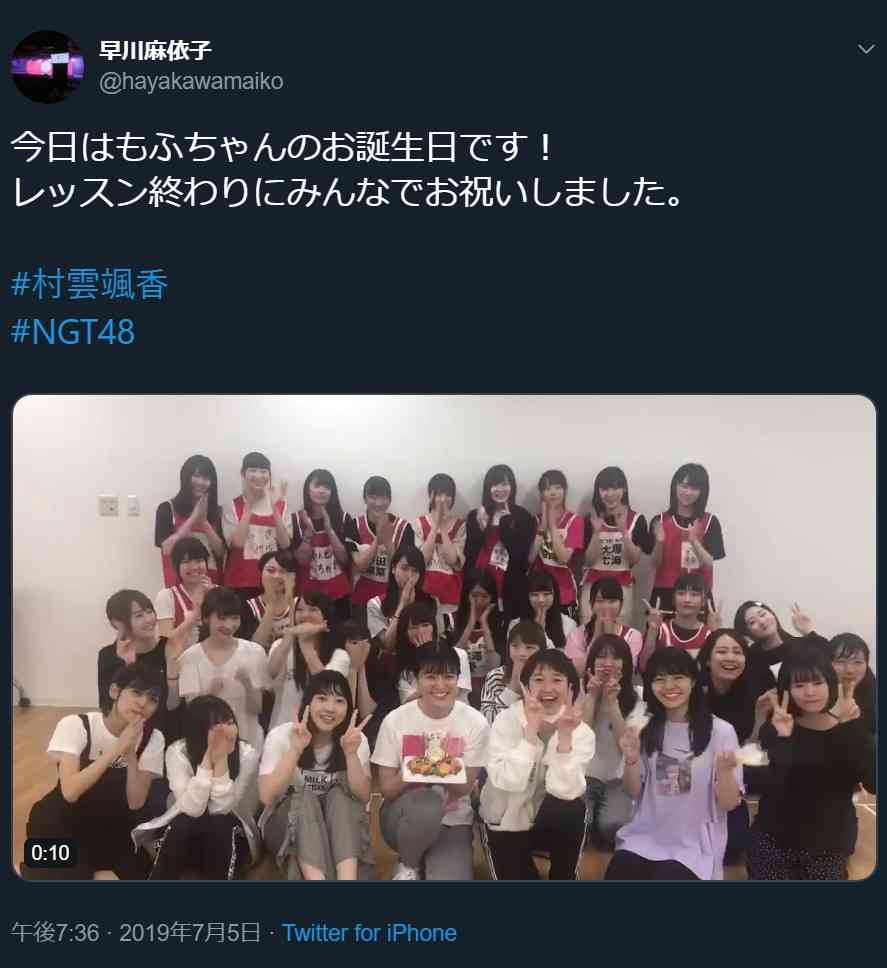Open the #NGT48 hashtag

point(73,332)
